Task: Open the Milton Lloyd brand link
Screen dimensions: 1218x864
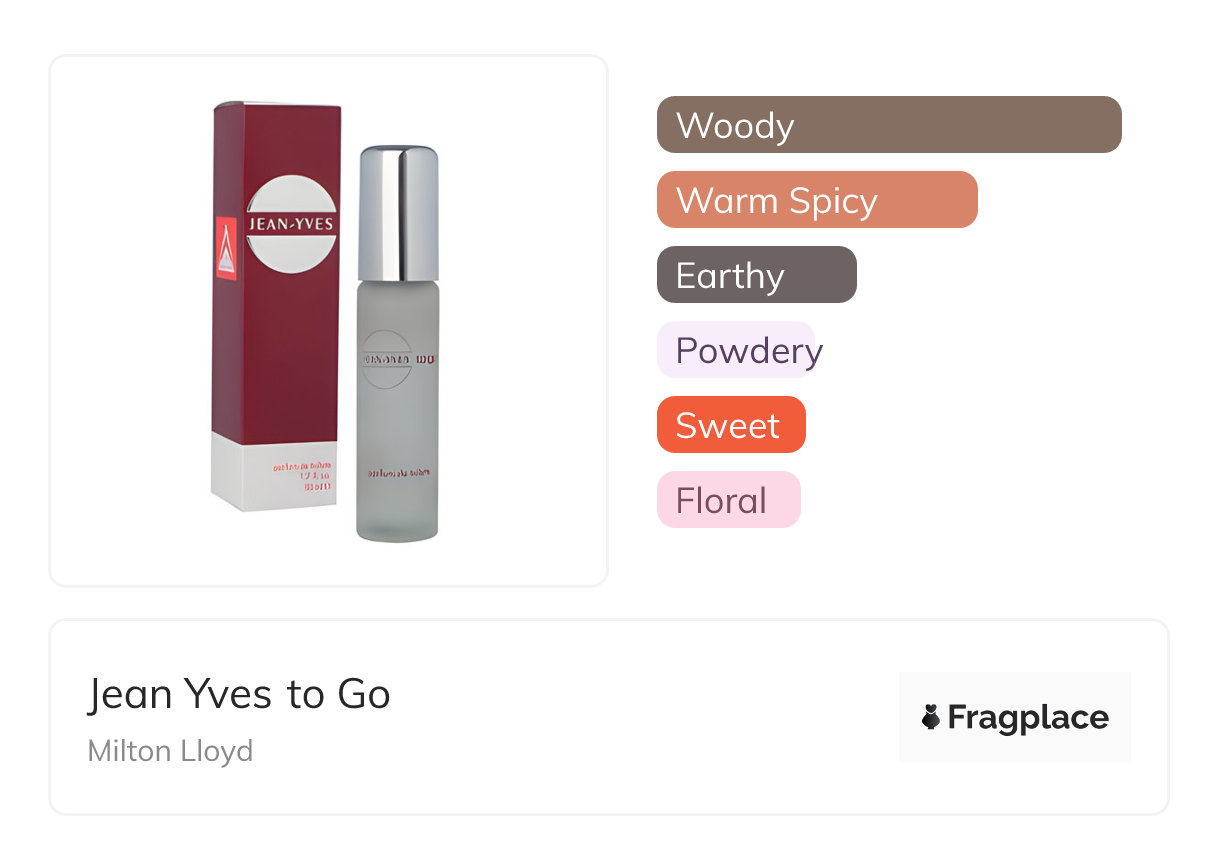Action: point(170,751)
